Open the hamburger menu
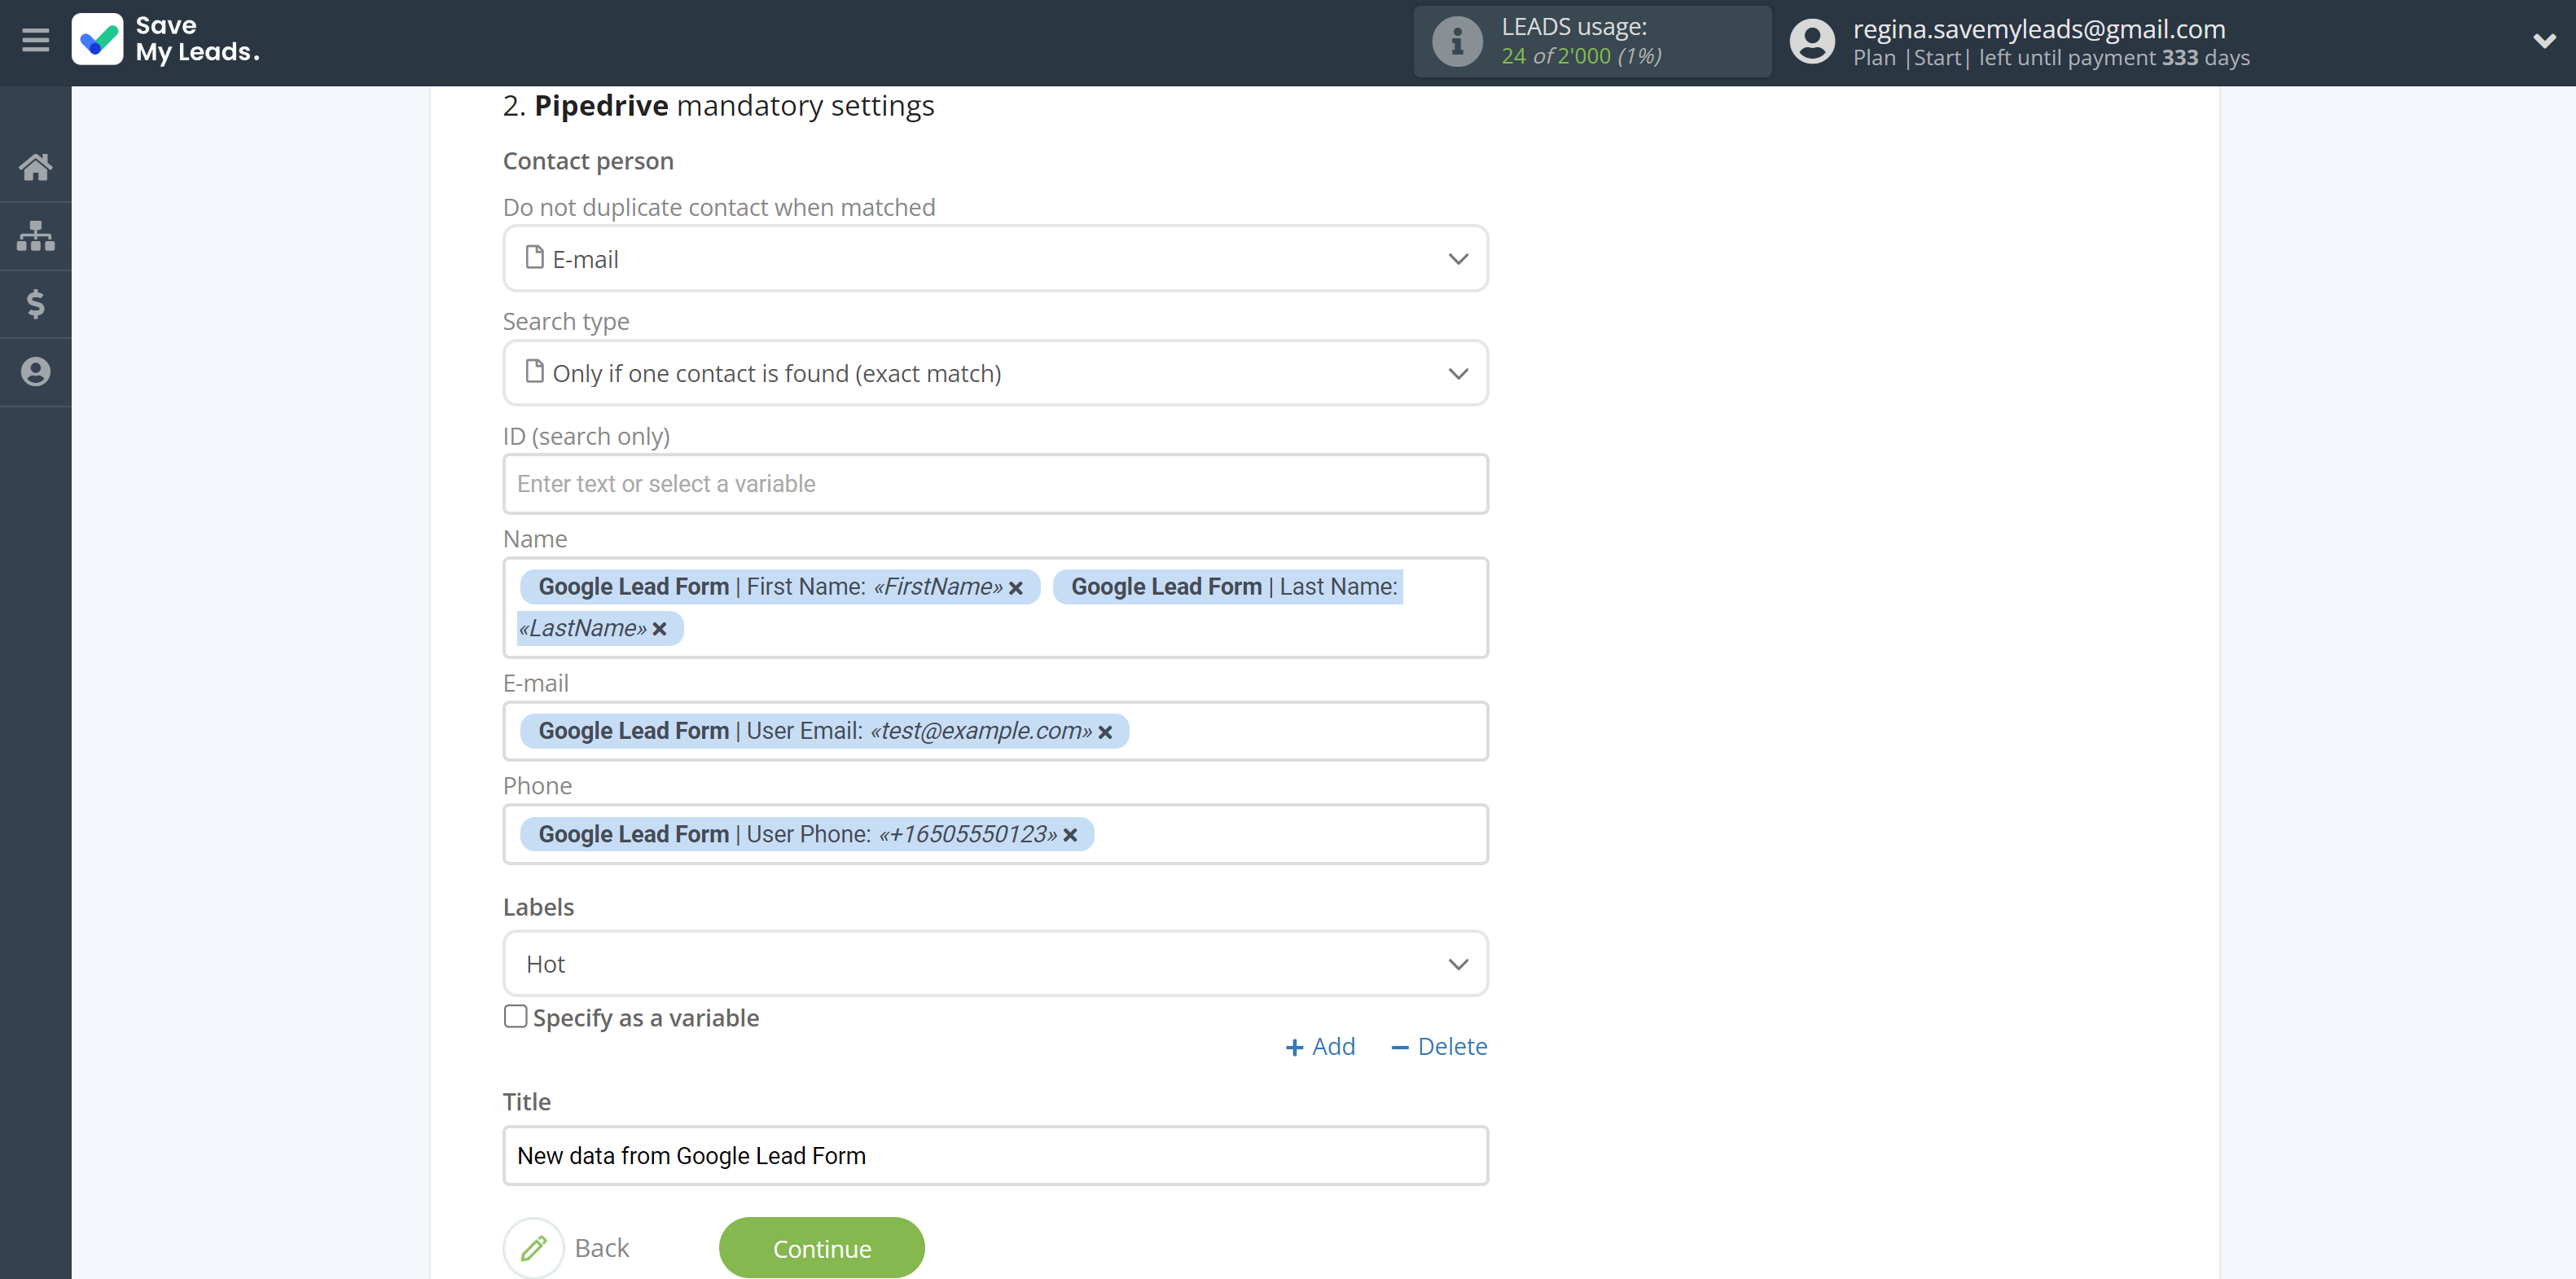The image size is (2576, 1279). coord(35,41)
